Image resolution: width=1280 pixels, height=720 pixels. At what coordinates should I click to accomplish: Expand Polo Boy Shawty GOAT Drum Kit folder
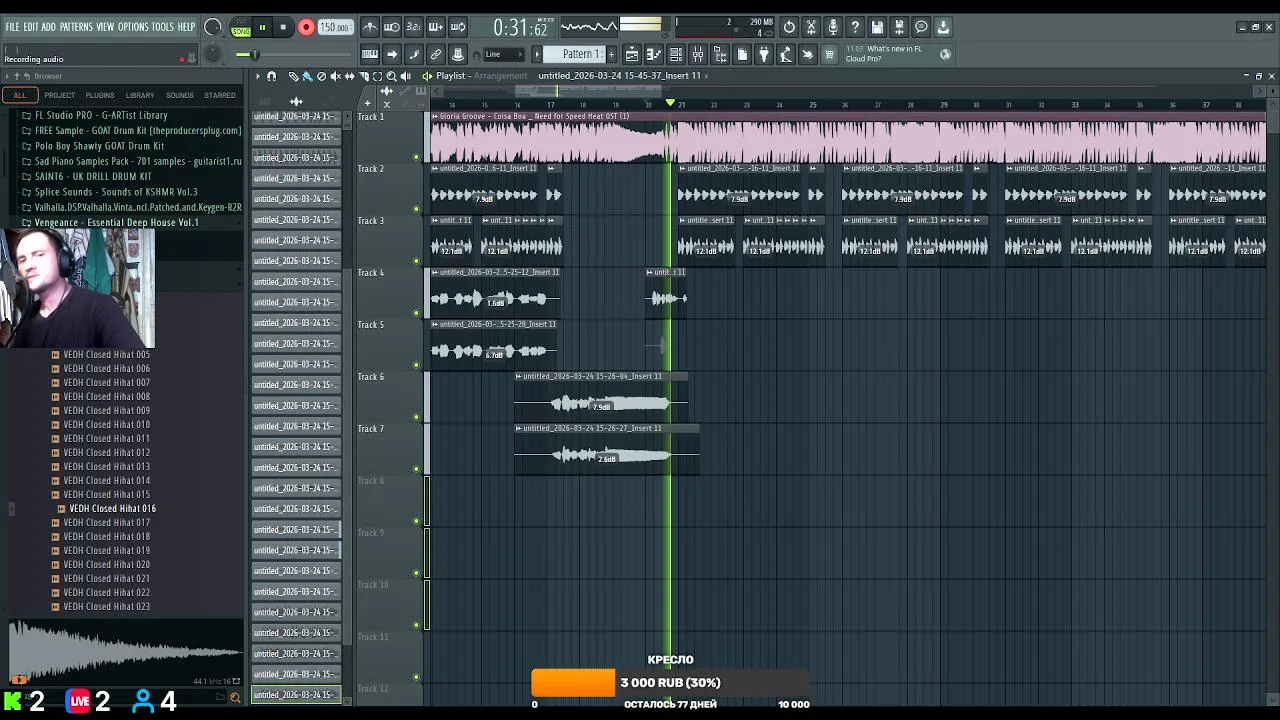click(99, 146)
